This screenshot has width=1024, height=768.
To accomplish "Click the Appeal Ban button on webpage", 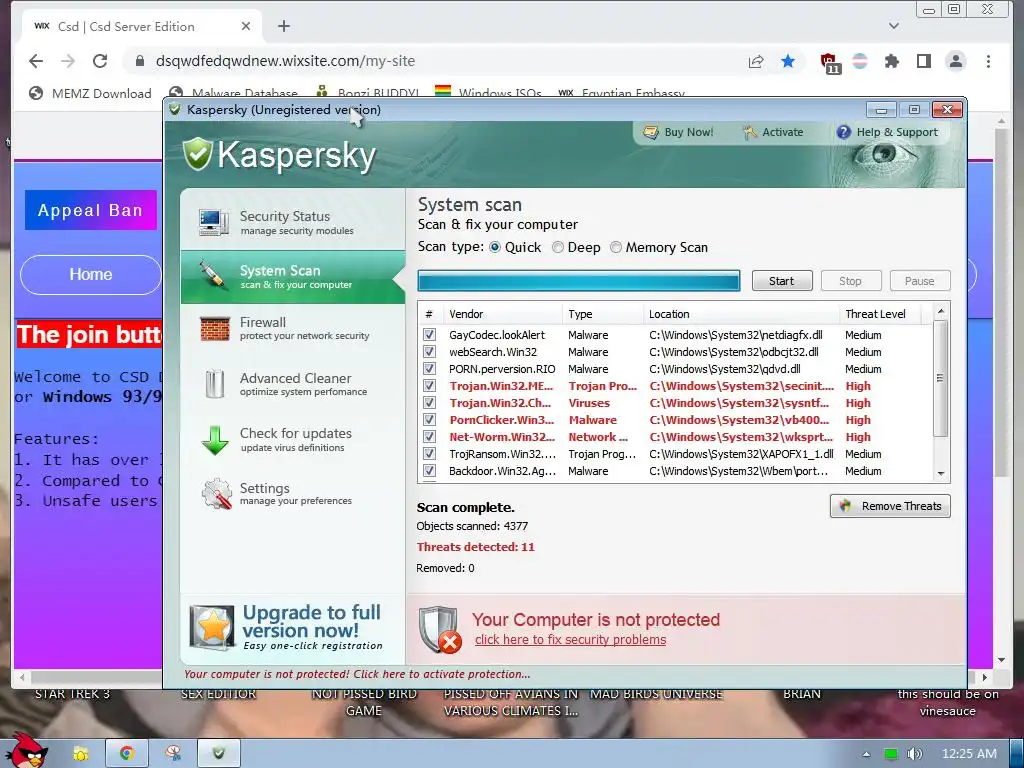I will 91,210.
